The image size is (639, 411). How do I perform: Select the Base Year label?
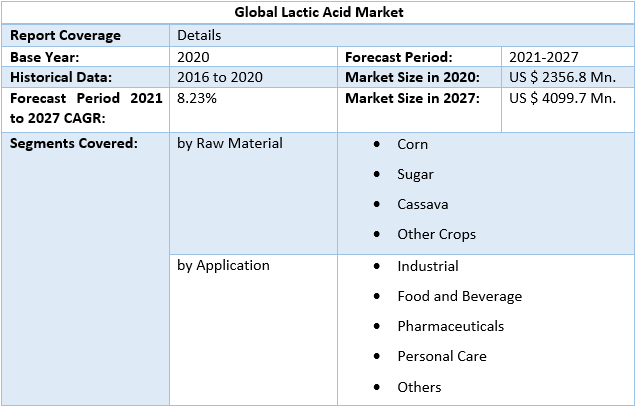(45, 57)
